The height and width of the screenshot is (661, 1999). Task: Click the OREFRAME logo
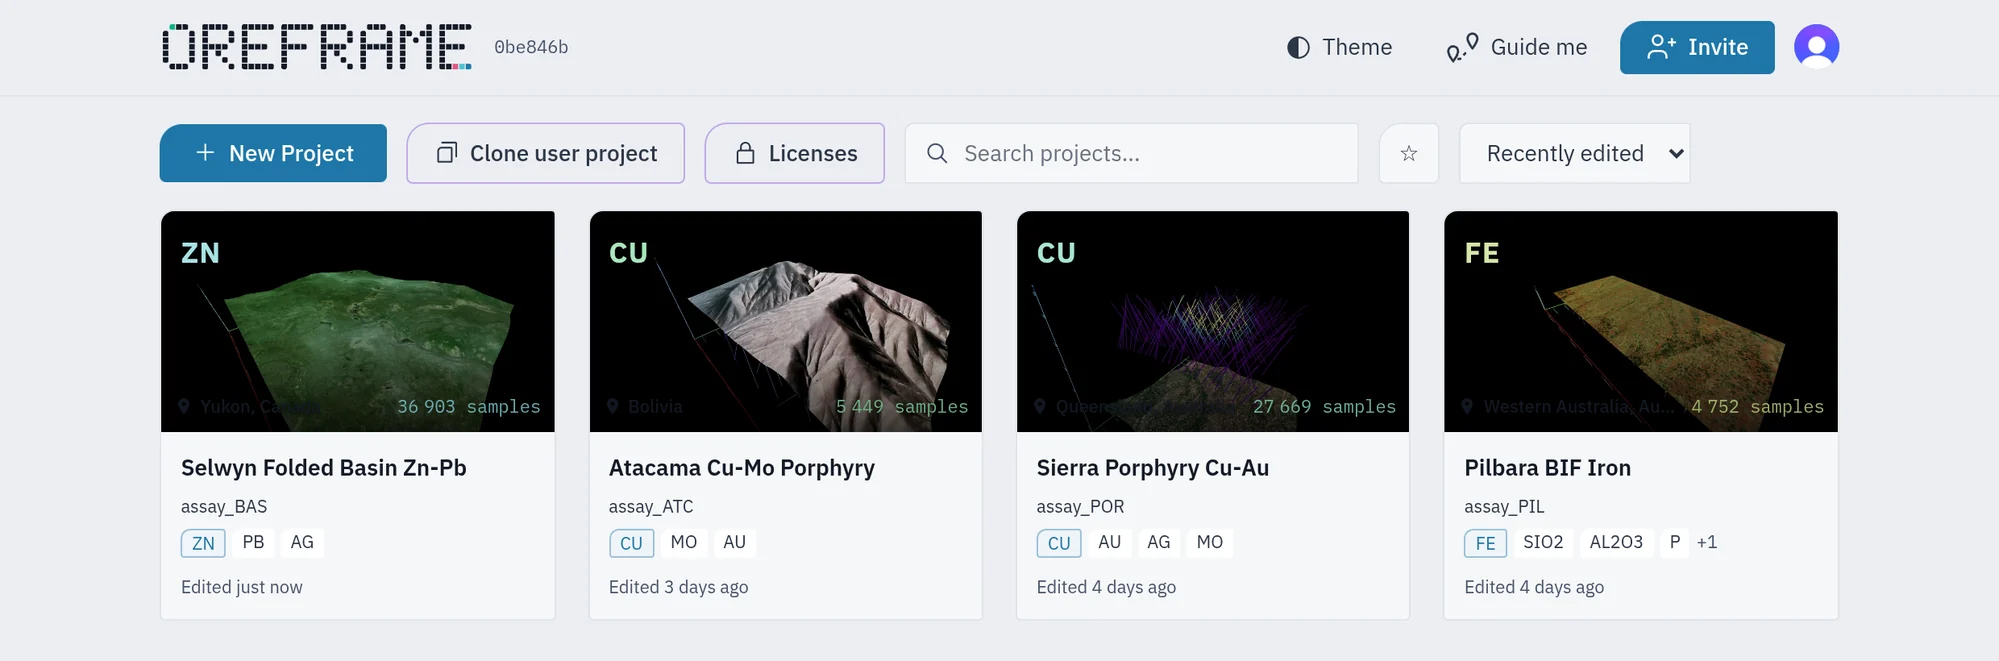(x=317, y=47)
